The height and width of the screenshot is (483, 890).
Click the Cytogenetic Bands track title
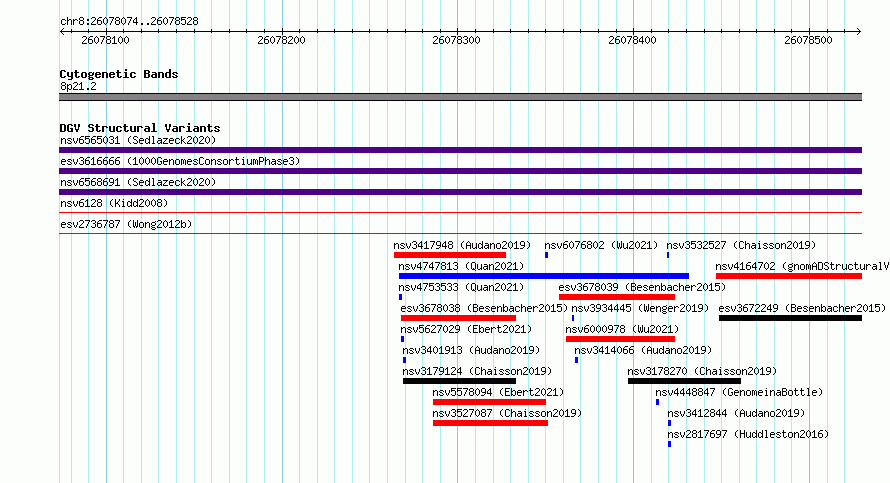119,74
